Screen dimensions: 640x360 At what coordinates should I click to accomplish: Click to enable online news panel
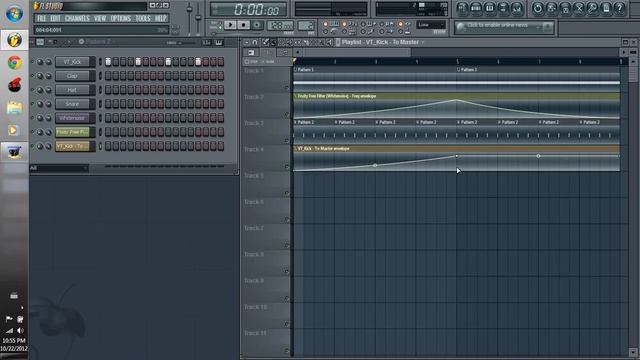point(504,27)
